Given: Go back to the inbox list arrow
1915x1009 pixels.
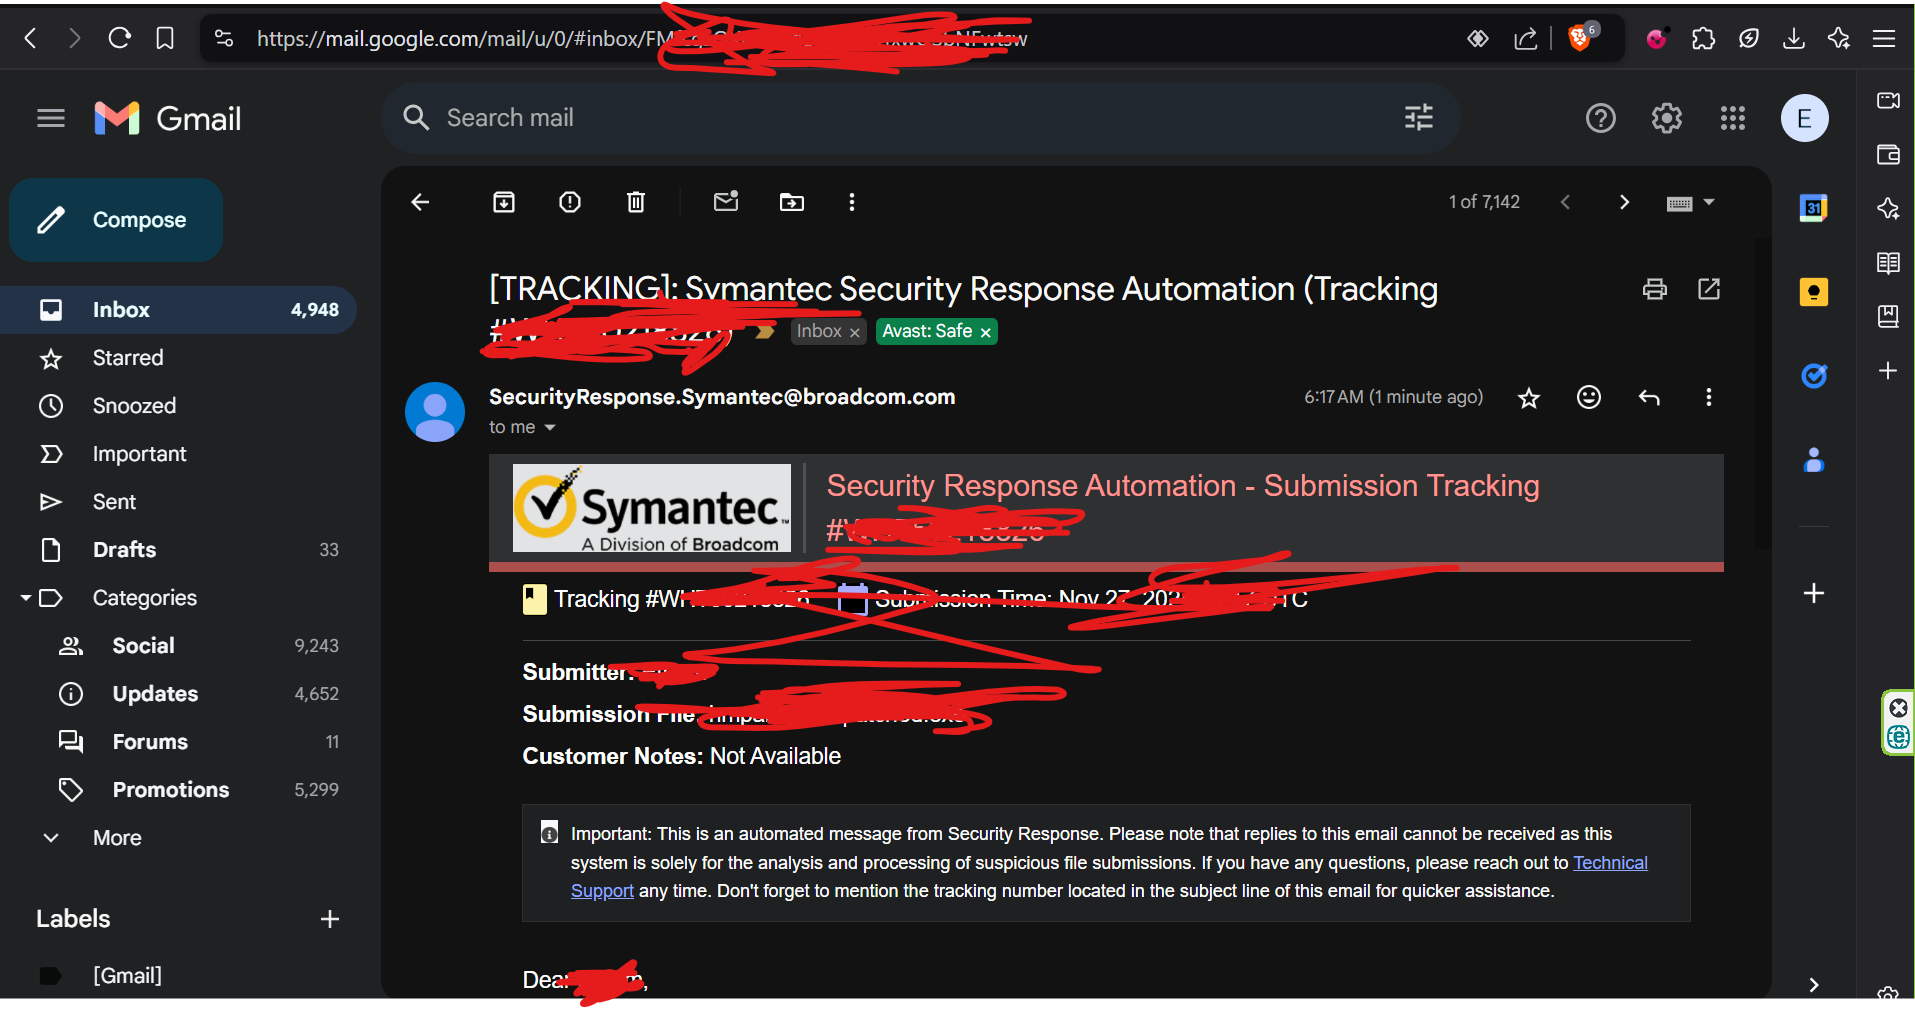Looking at the screenshot, I should click(421, 202).
